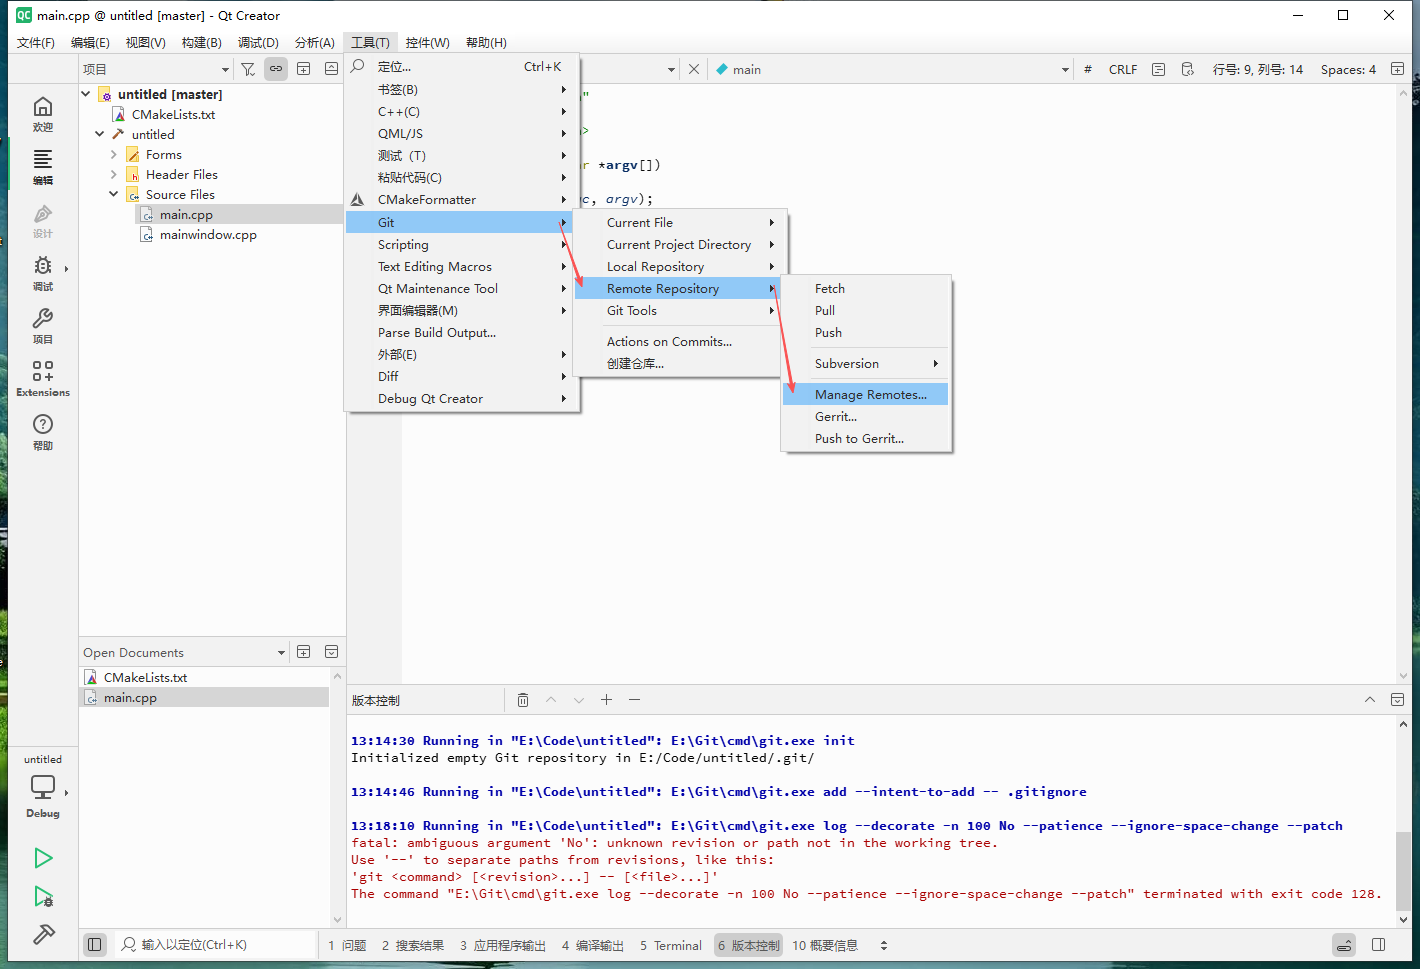The width and height of the screenshot is (1420, 969).
Task: Maximize the output pane icon
Action: pos(1398,700)
